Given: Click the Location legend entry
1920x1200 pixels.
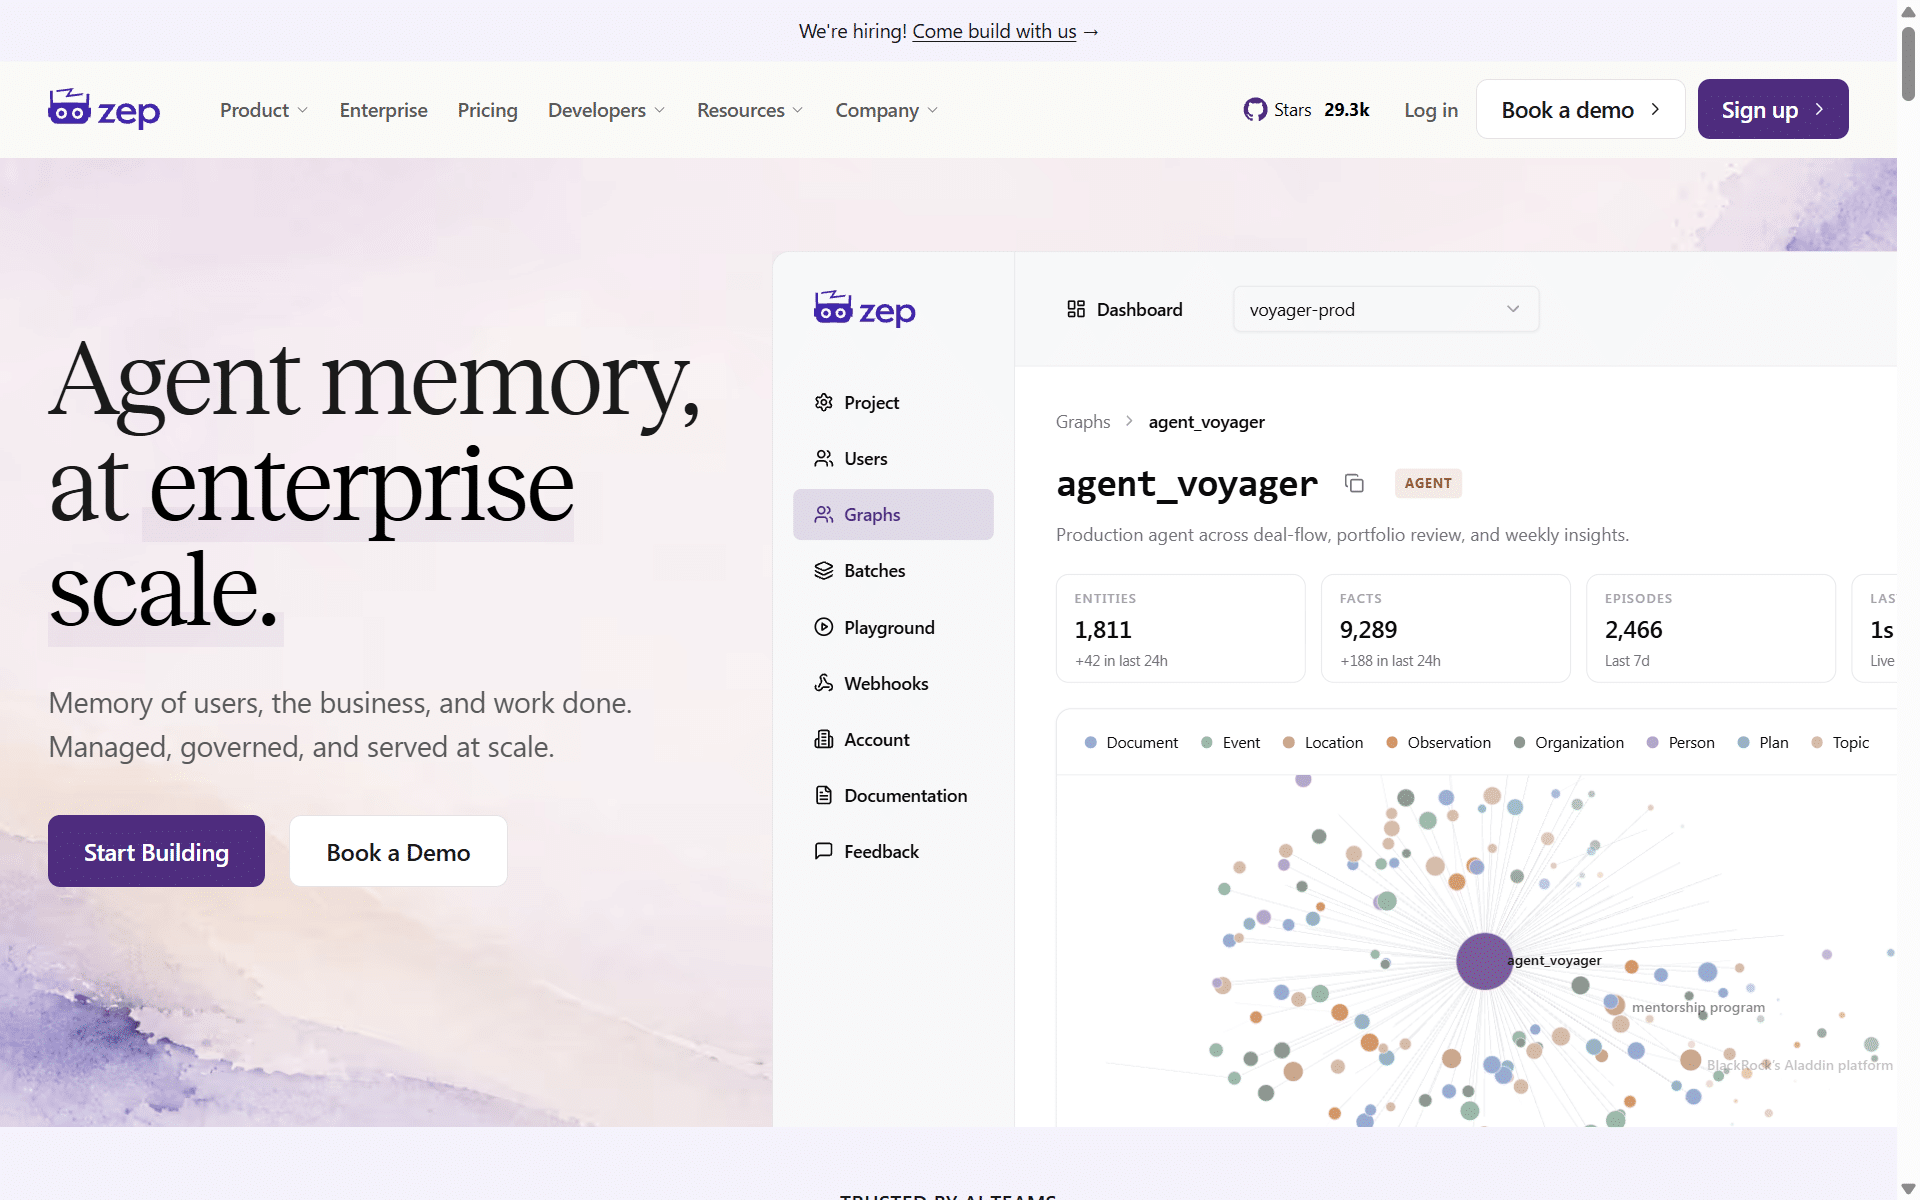Looking at the screenshot, I should pyautogui.click(x=1323, y=742).
